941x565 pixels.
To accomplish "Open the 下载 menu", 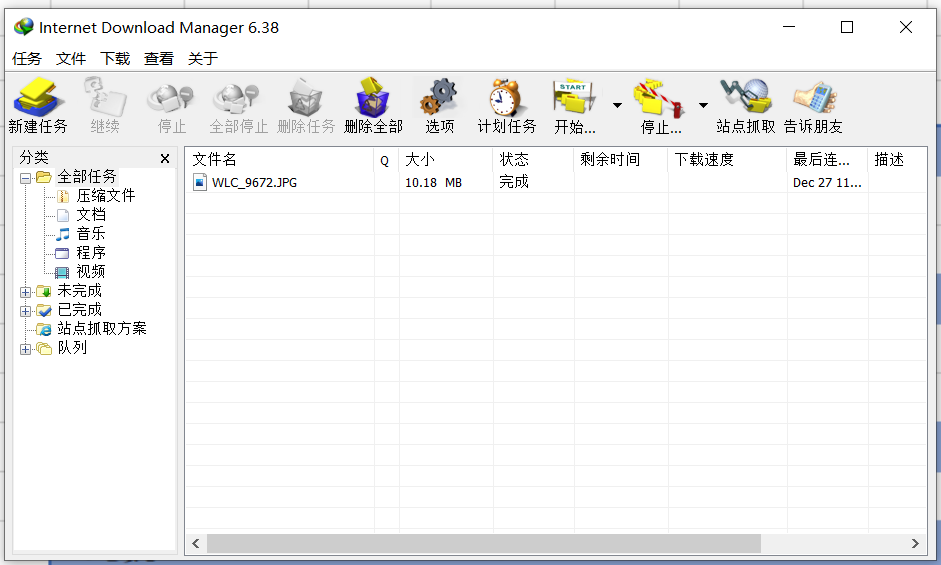I will click(x=115, y=58).
